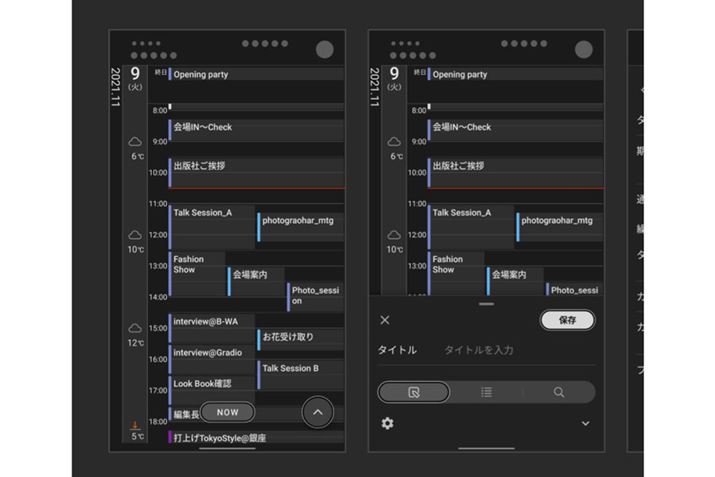This screenshot has width=715, height=477.
Task: Tap the profile circle in left phone
Action: (325, 50)
